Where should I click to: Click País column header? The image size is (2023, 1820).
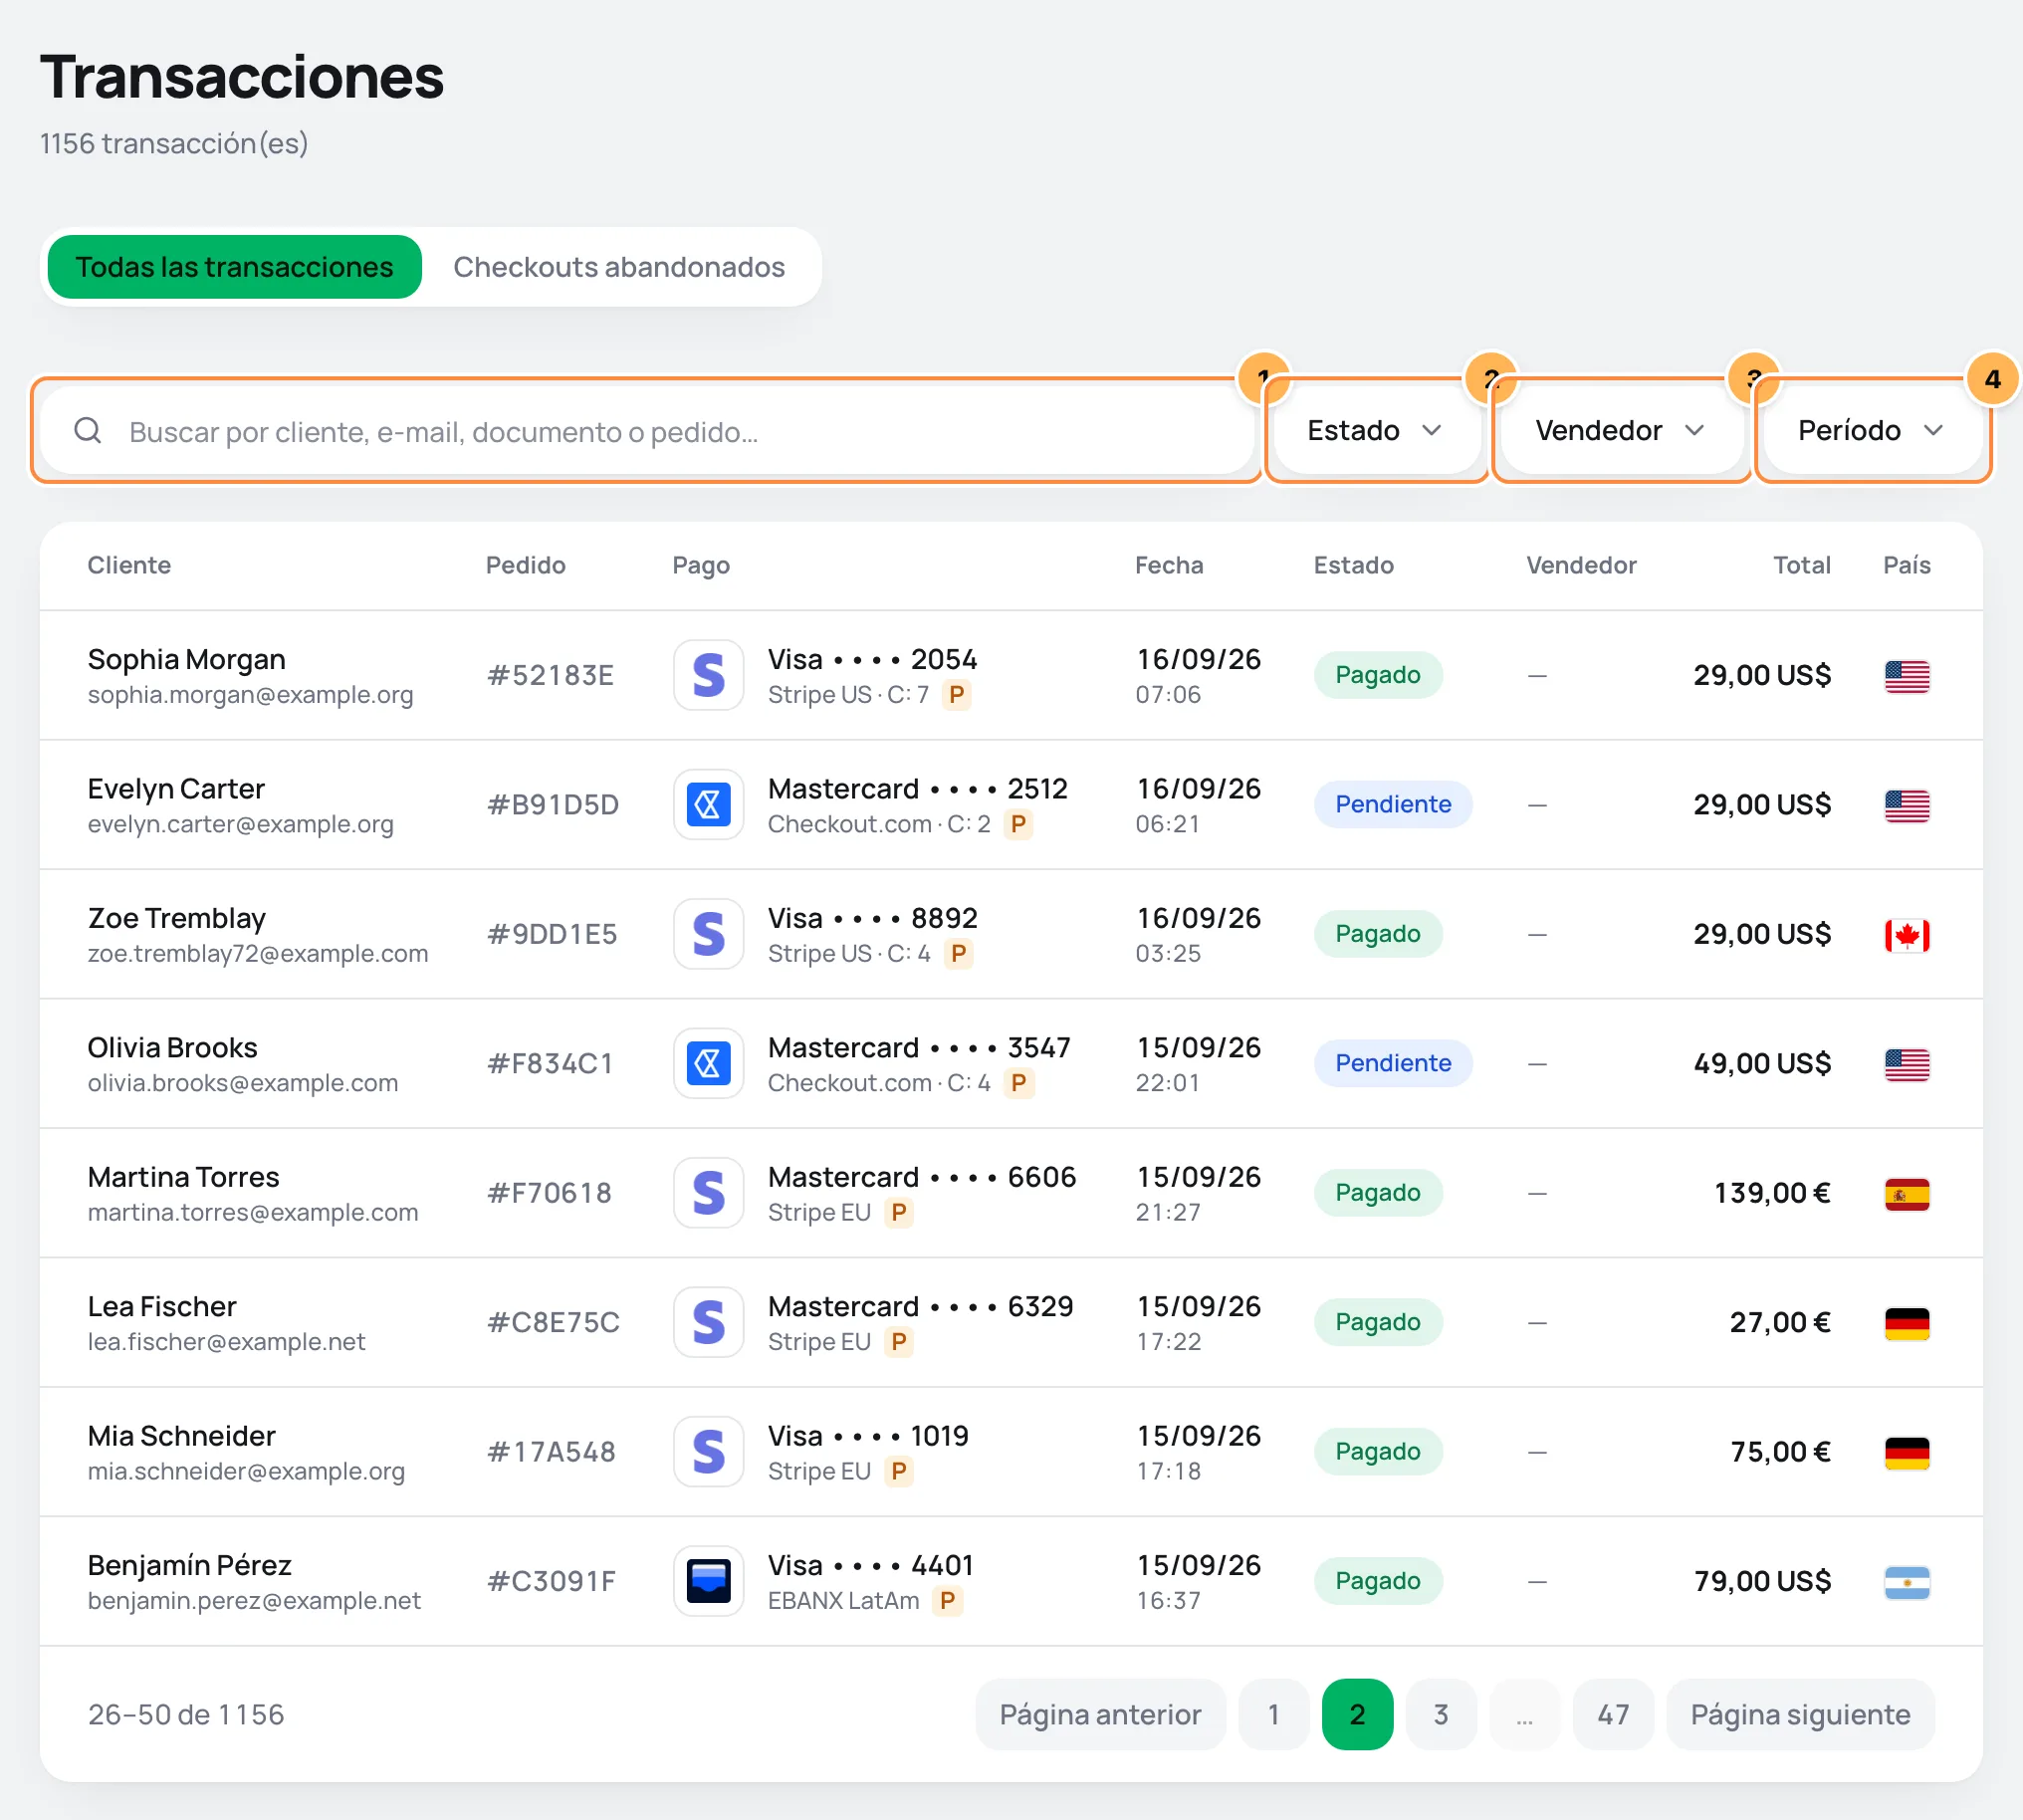click(1906, 565)
